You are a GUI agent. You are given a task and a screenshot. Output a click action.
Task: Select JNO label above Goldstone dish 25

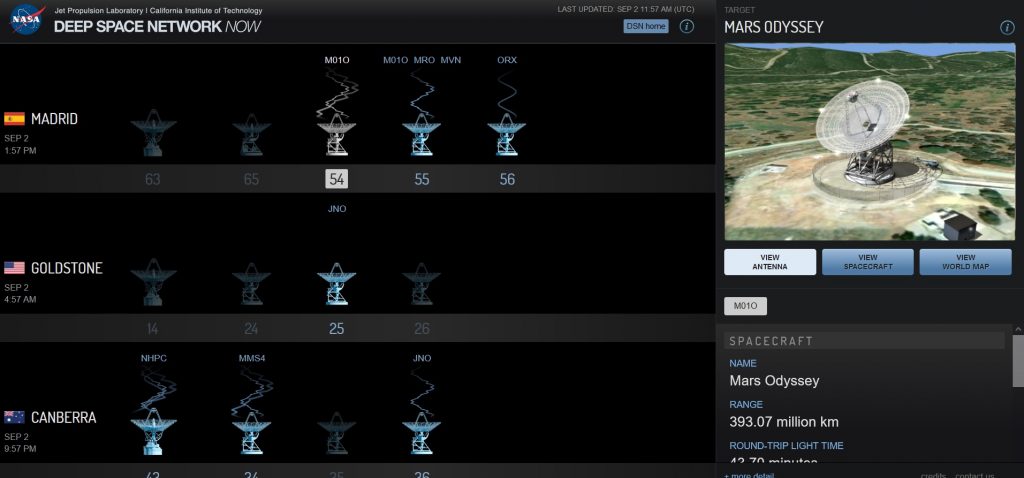coord(337,209)
